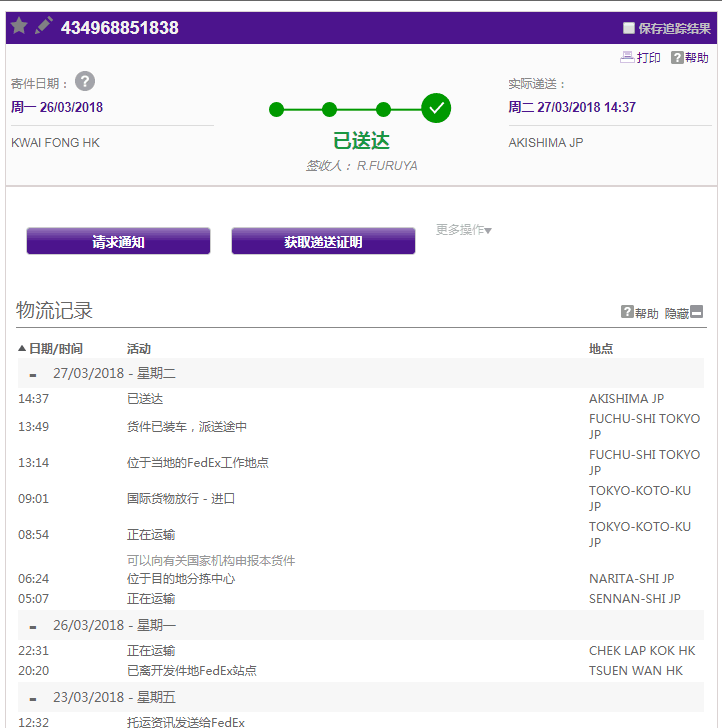Click the 国际货物放行 - 进口 entry

tap(181, 499)
